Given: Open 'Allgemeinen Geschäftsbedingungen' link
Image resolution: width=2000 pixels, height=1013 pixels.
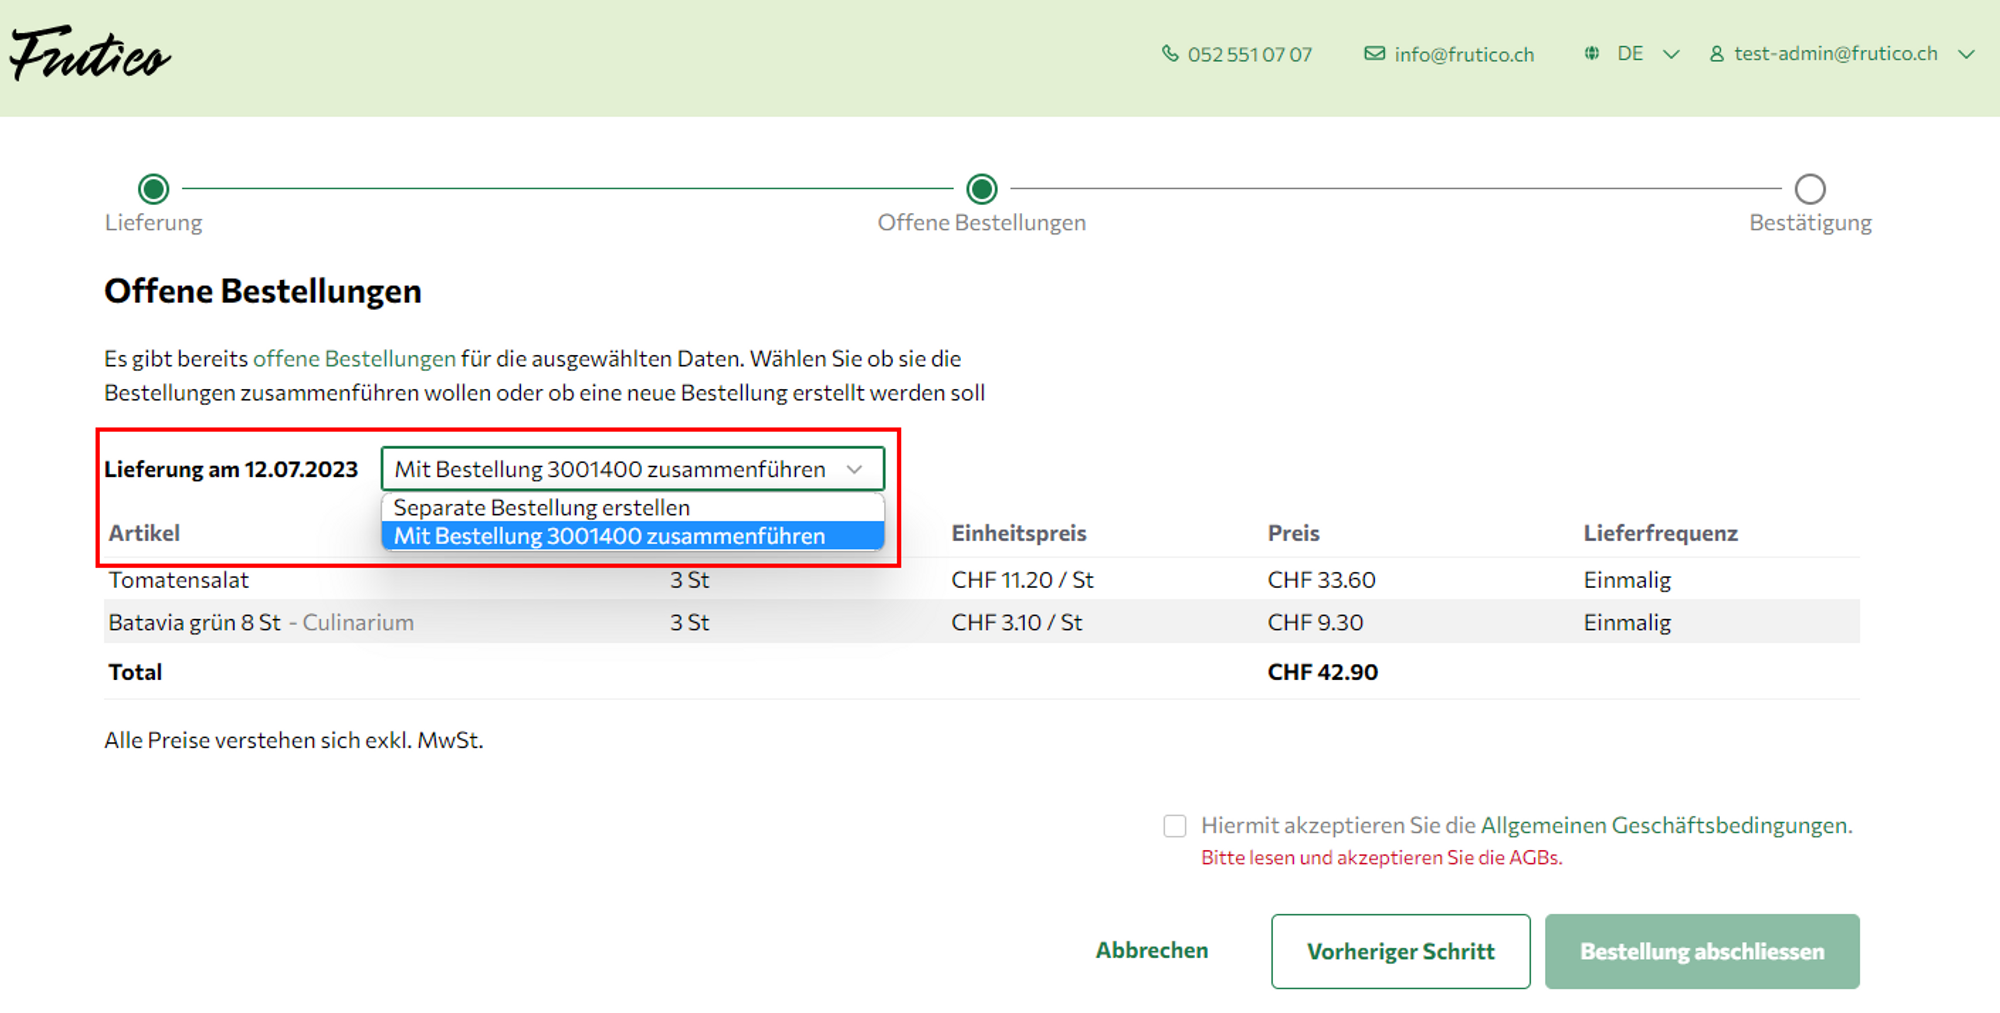Looking at the screenshot, I should coord(1665,826).
